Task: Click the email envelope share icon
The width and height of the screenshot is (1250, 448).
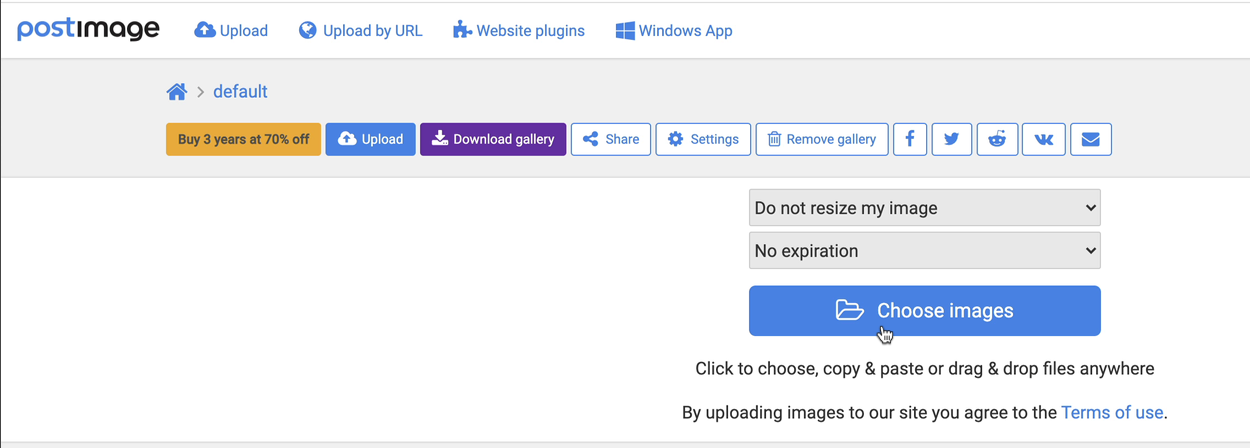Action: [x=1090, y=139]
